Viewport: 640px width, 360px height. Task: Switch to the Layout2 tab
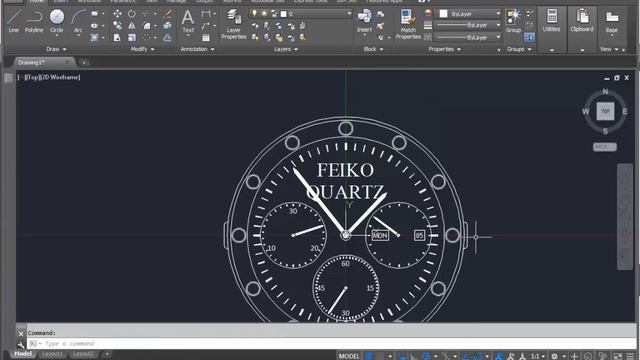tap(83, 354)
